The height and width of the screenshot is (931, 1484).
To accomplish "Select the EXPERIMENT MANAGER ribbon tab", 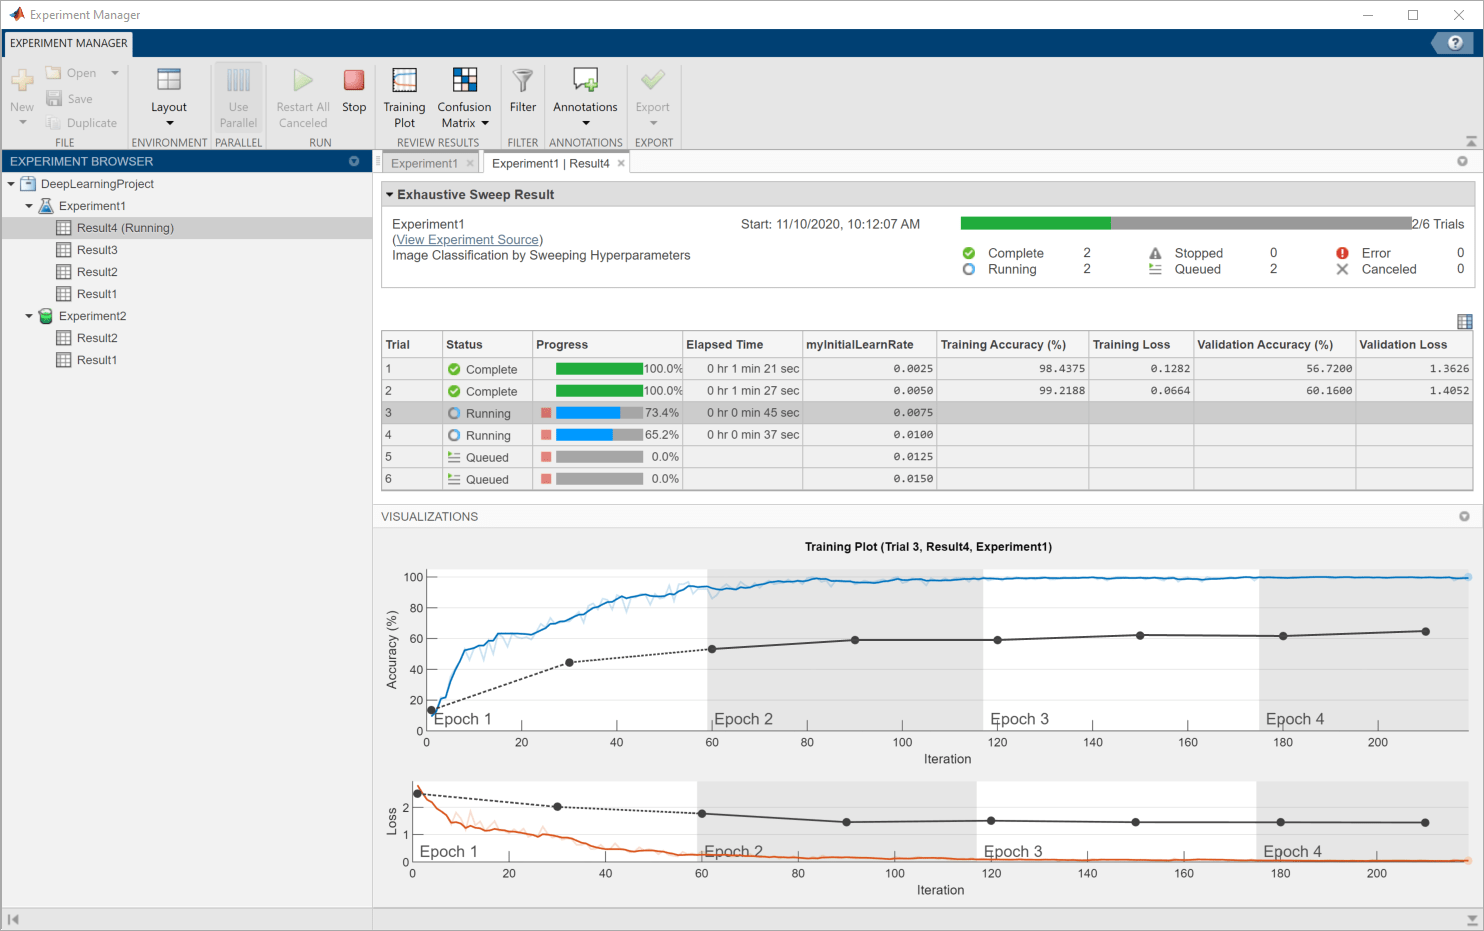I will [x=69, y=43].
